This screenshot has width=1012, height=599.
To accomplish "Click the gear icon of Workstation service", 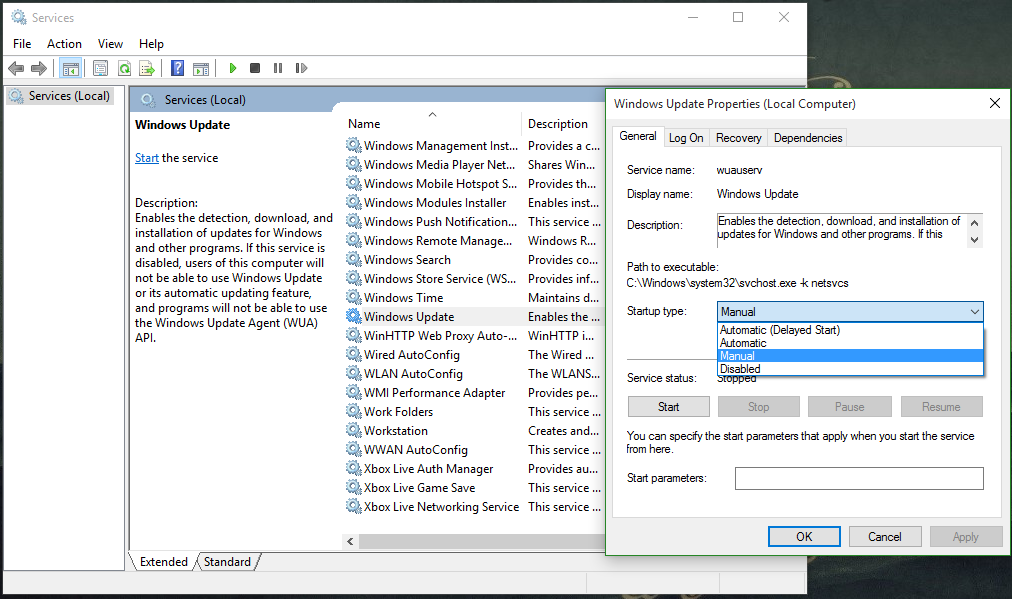I will pos(354,430).
